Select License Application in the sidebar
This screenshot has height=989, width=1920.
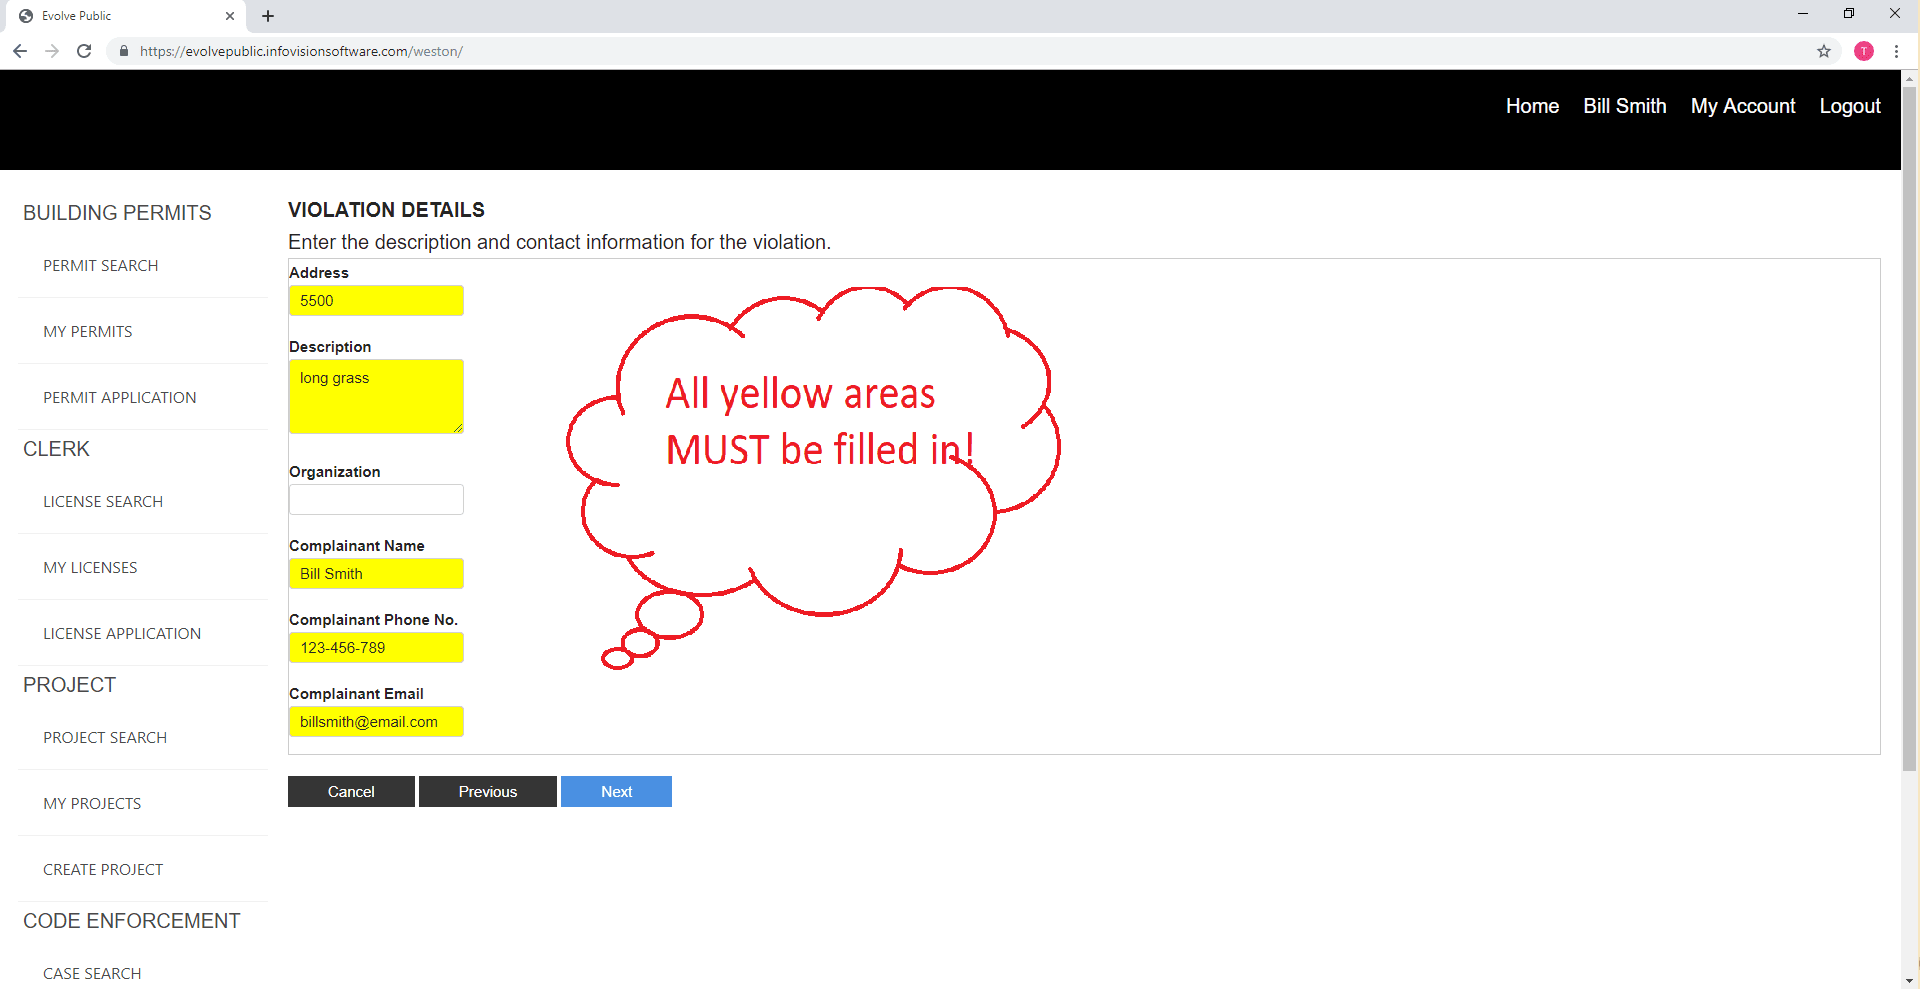point(122,633)
